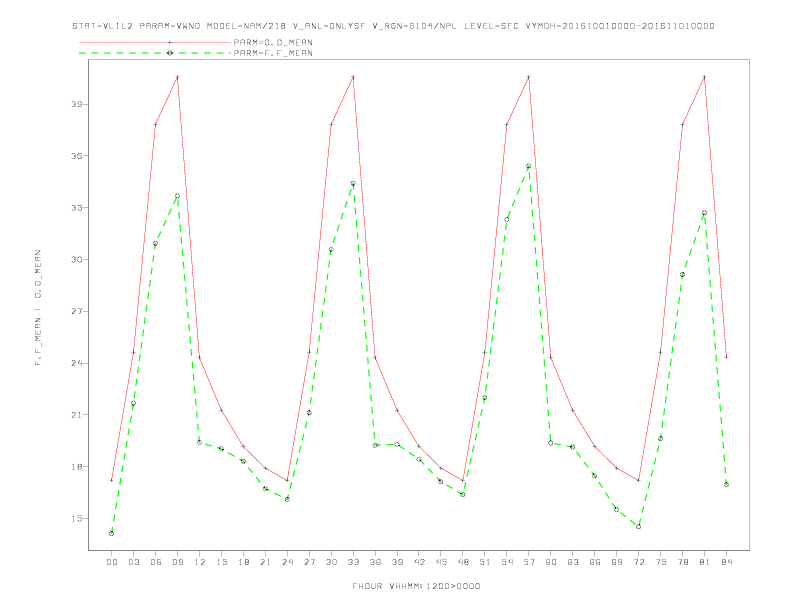Click the y-axis tick label 21
Viewport: 792px width, 612px height.
pos(76,415)
